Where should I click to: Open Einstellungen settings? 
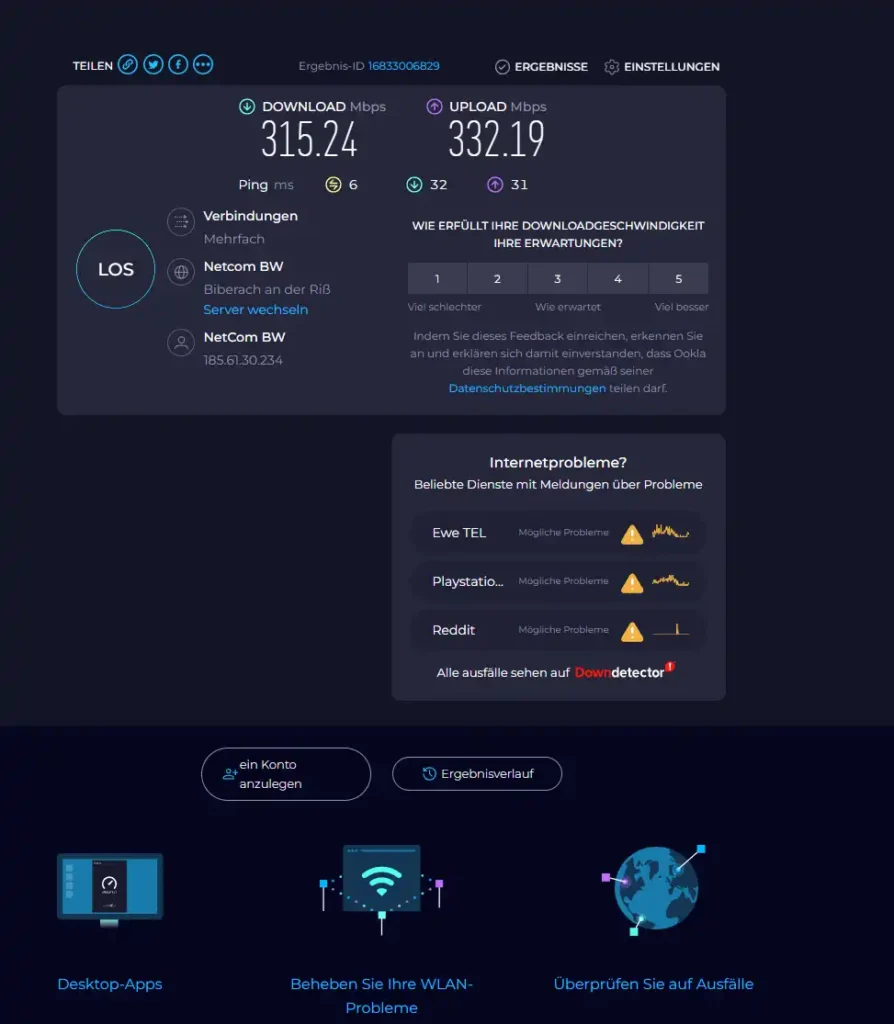(662, 67)
